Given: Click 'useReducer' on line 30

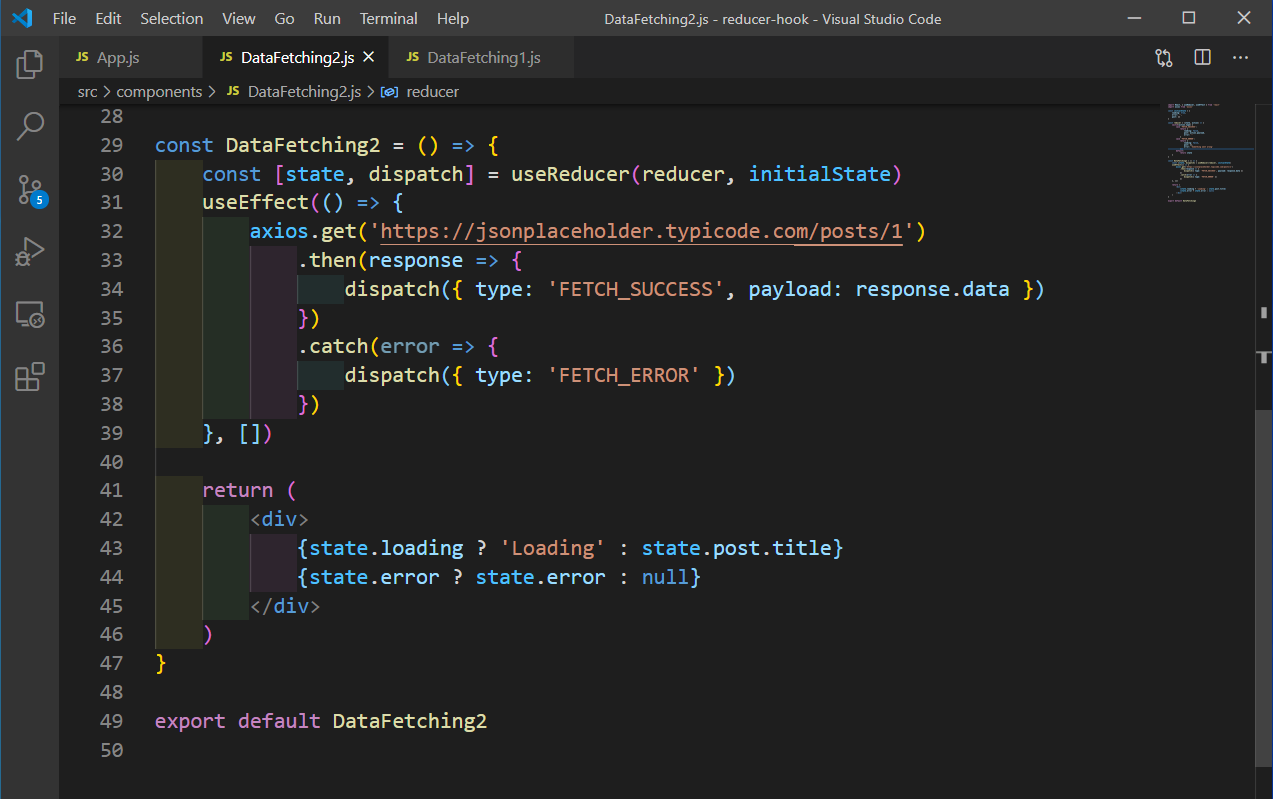Looking at the screenshot, I should [570, 175].
